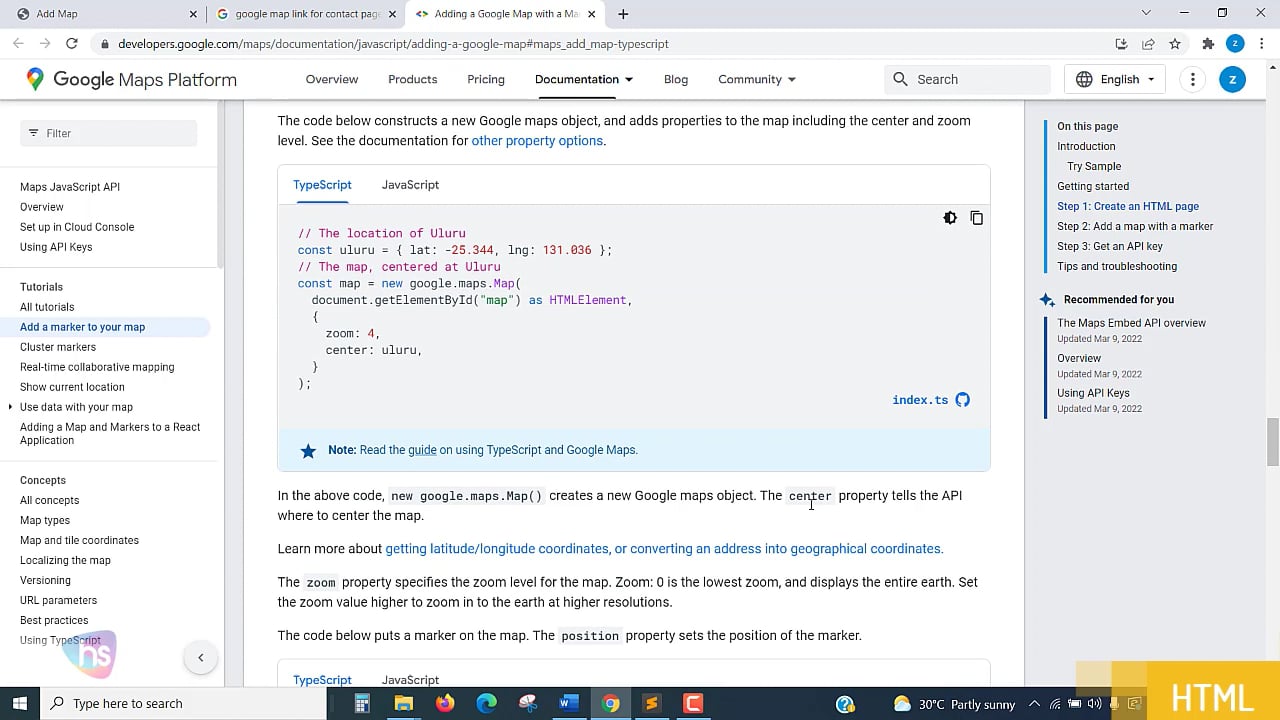Screen dimensions: 1280x720
Task: Switch to the JavaScript code tab
Action: click(x=410, y=185)
